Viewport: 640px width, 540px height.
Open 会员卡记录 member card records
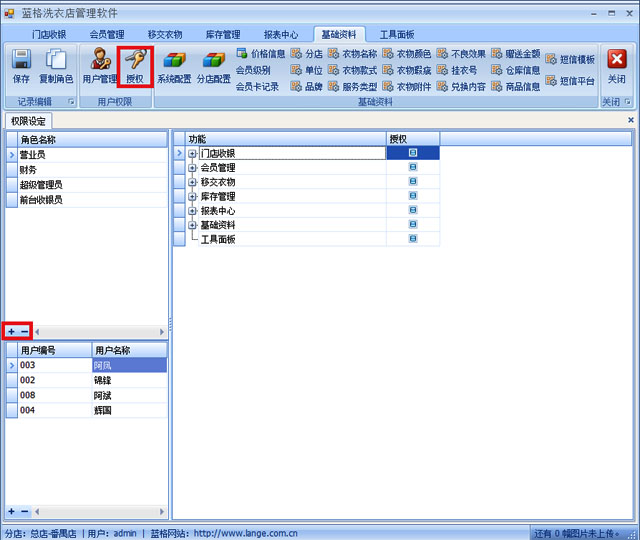click(x=258, y=87)
